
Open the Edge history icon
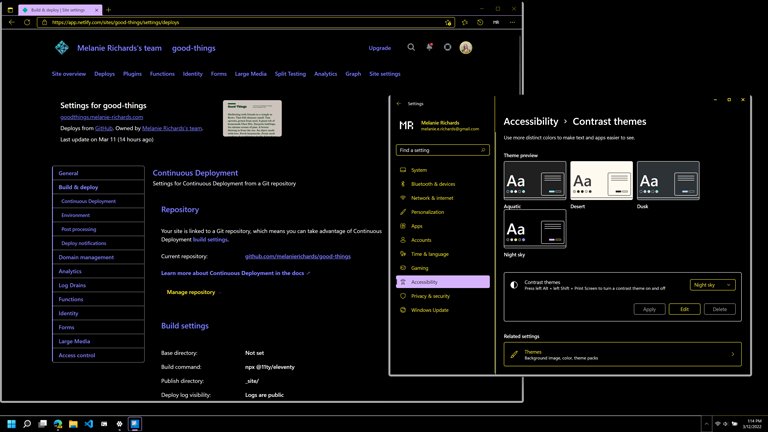(480, 22)
